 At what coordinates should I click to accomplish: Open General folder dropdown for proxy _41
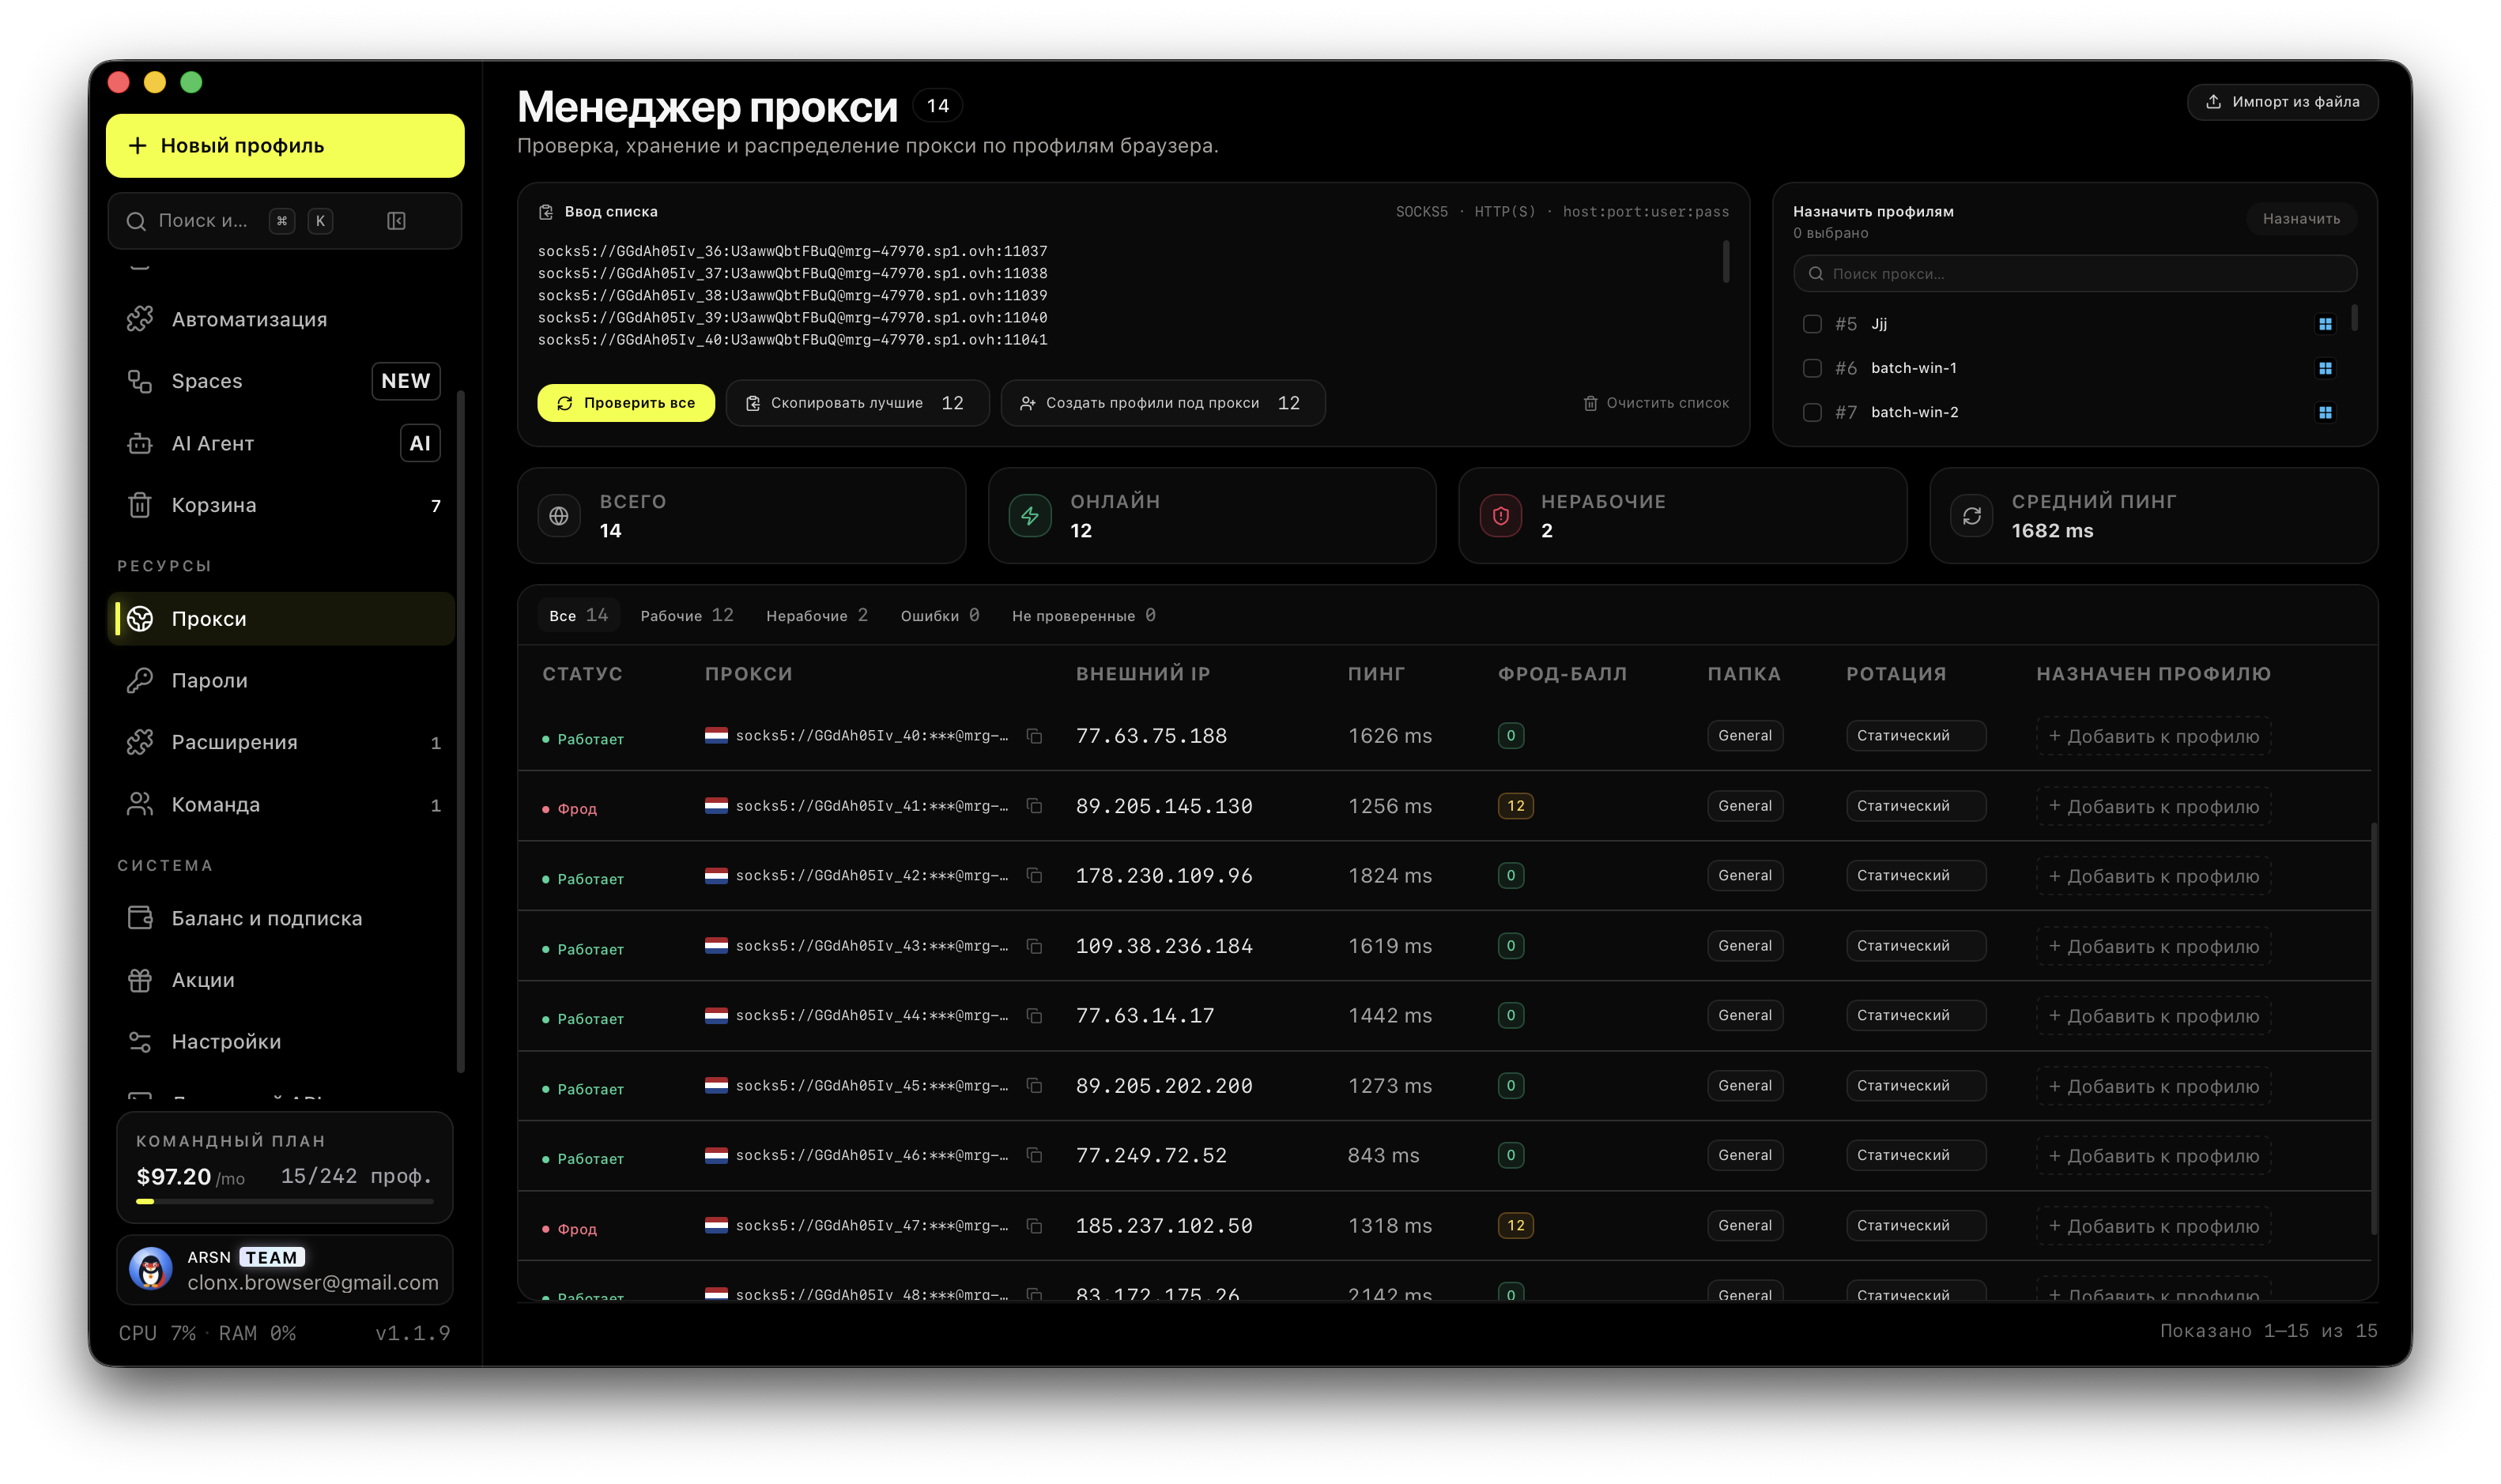[1744, 806]
